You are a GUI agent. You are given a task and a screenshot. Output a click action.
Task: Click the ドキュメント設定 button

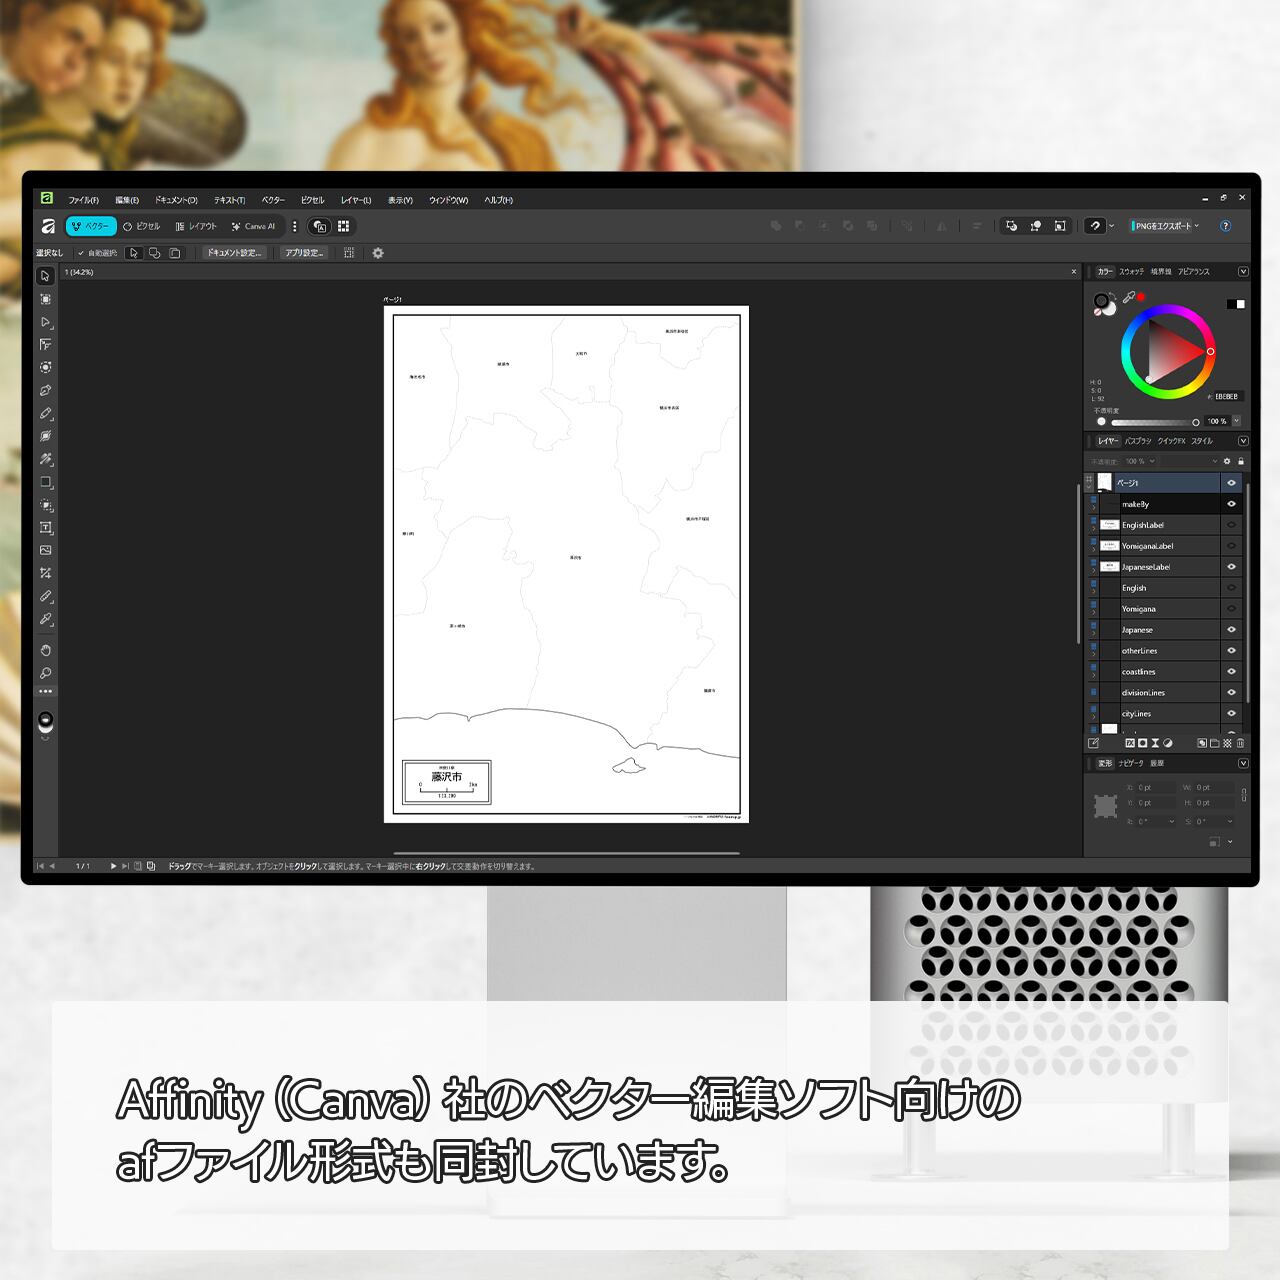234,253
